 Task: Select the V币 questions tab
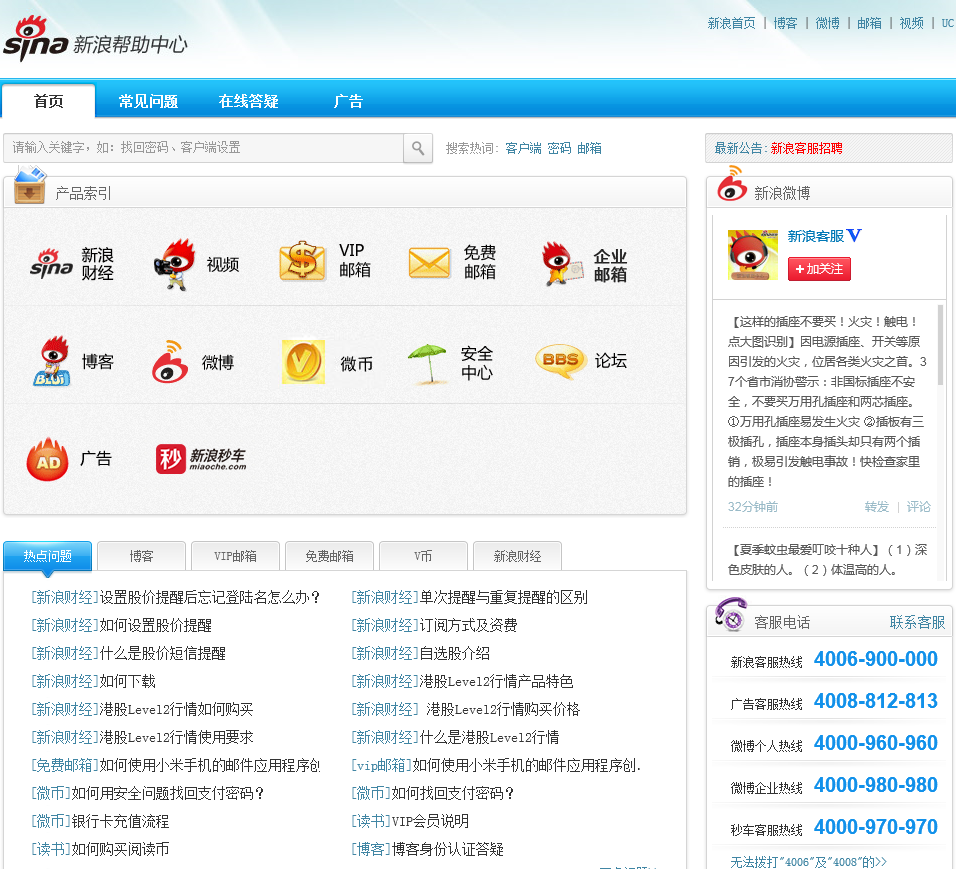[x=423, y=556]
